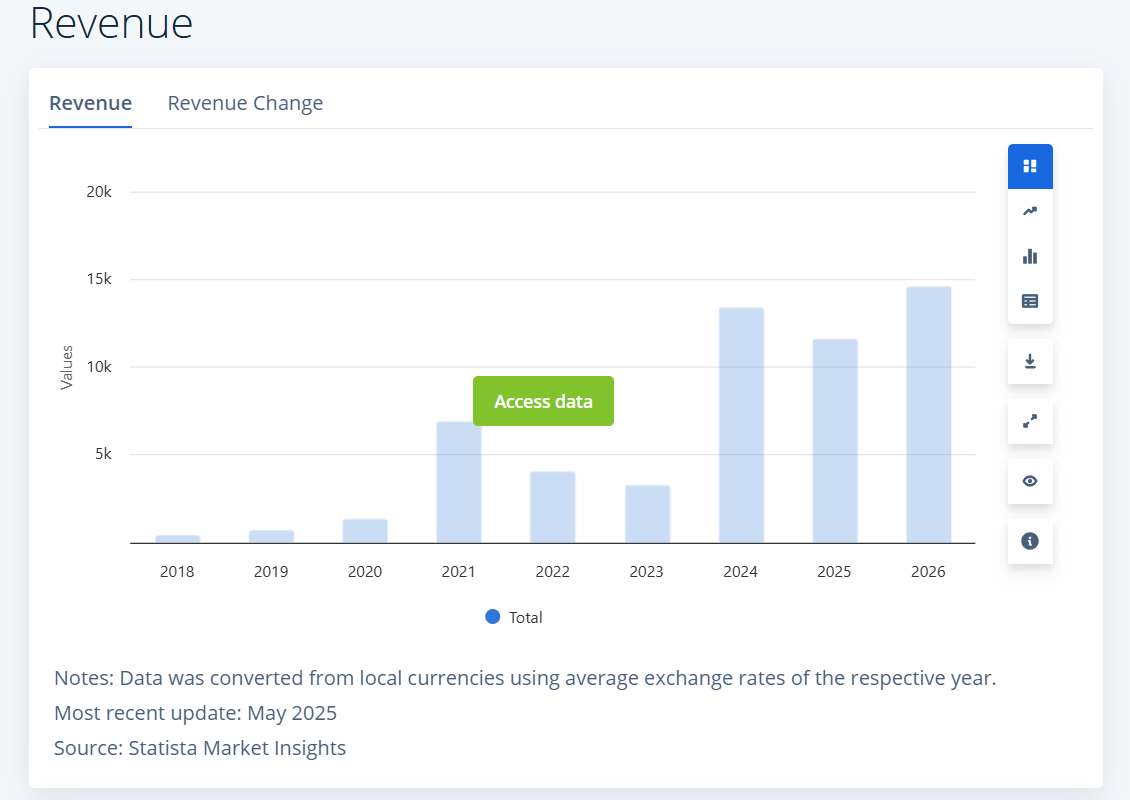Switch to bar chart view icon
Screen dimensions: 1130x800
[x=1030, y=257]
